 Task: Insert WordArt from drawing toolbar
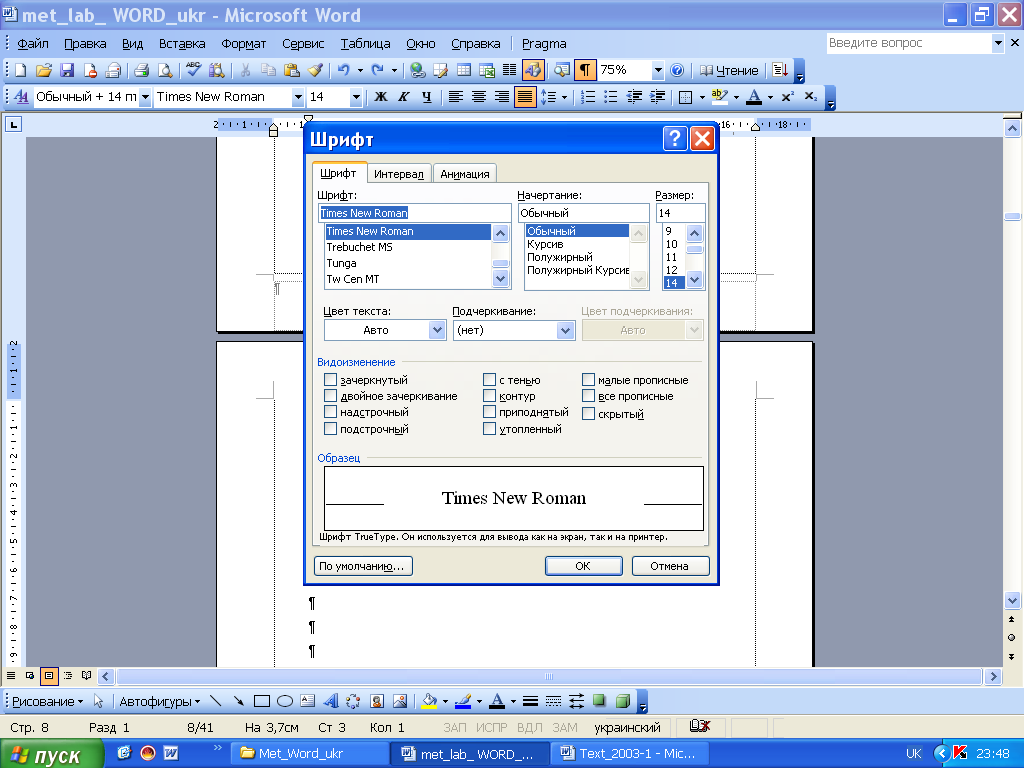coord(331,701)
